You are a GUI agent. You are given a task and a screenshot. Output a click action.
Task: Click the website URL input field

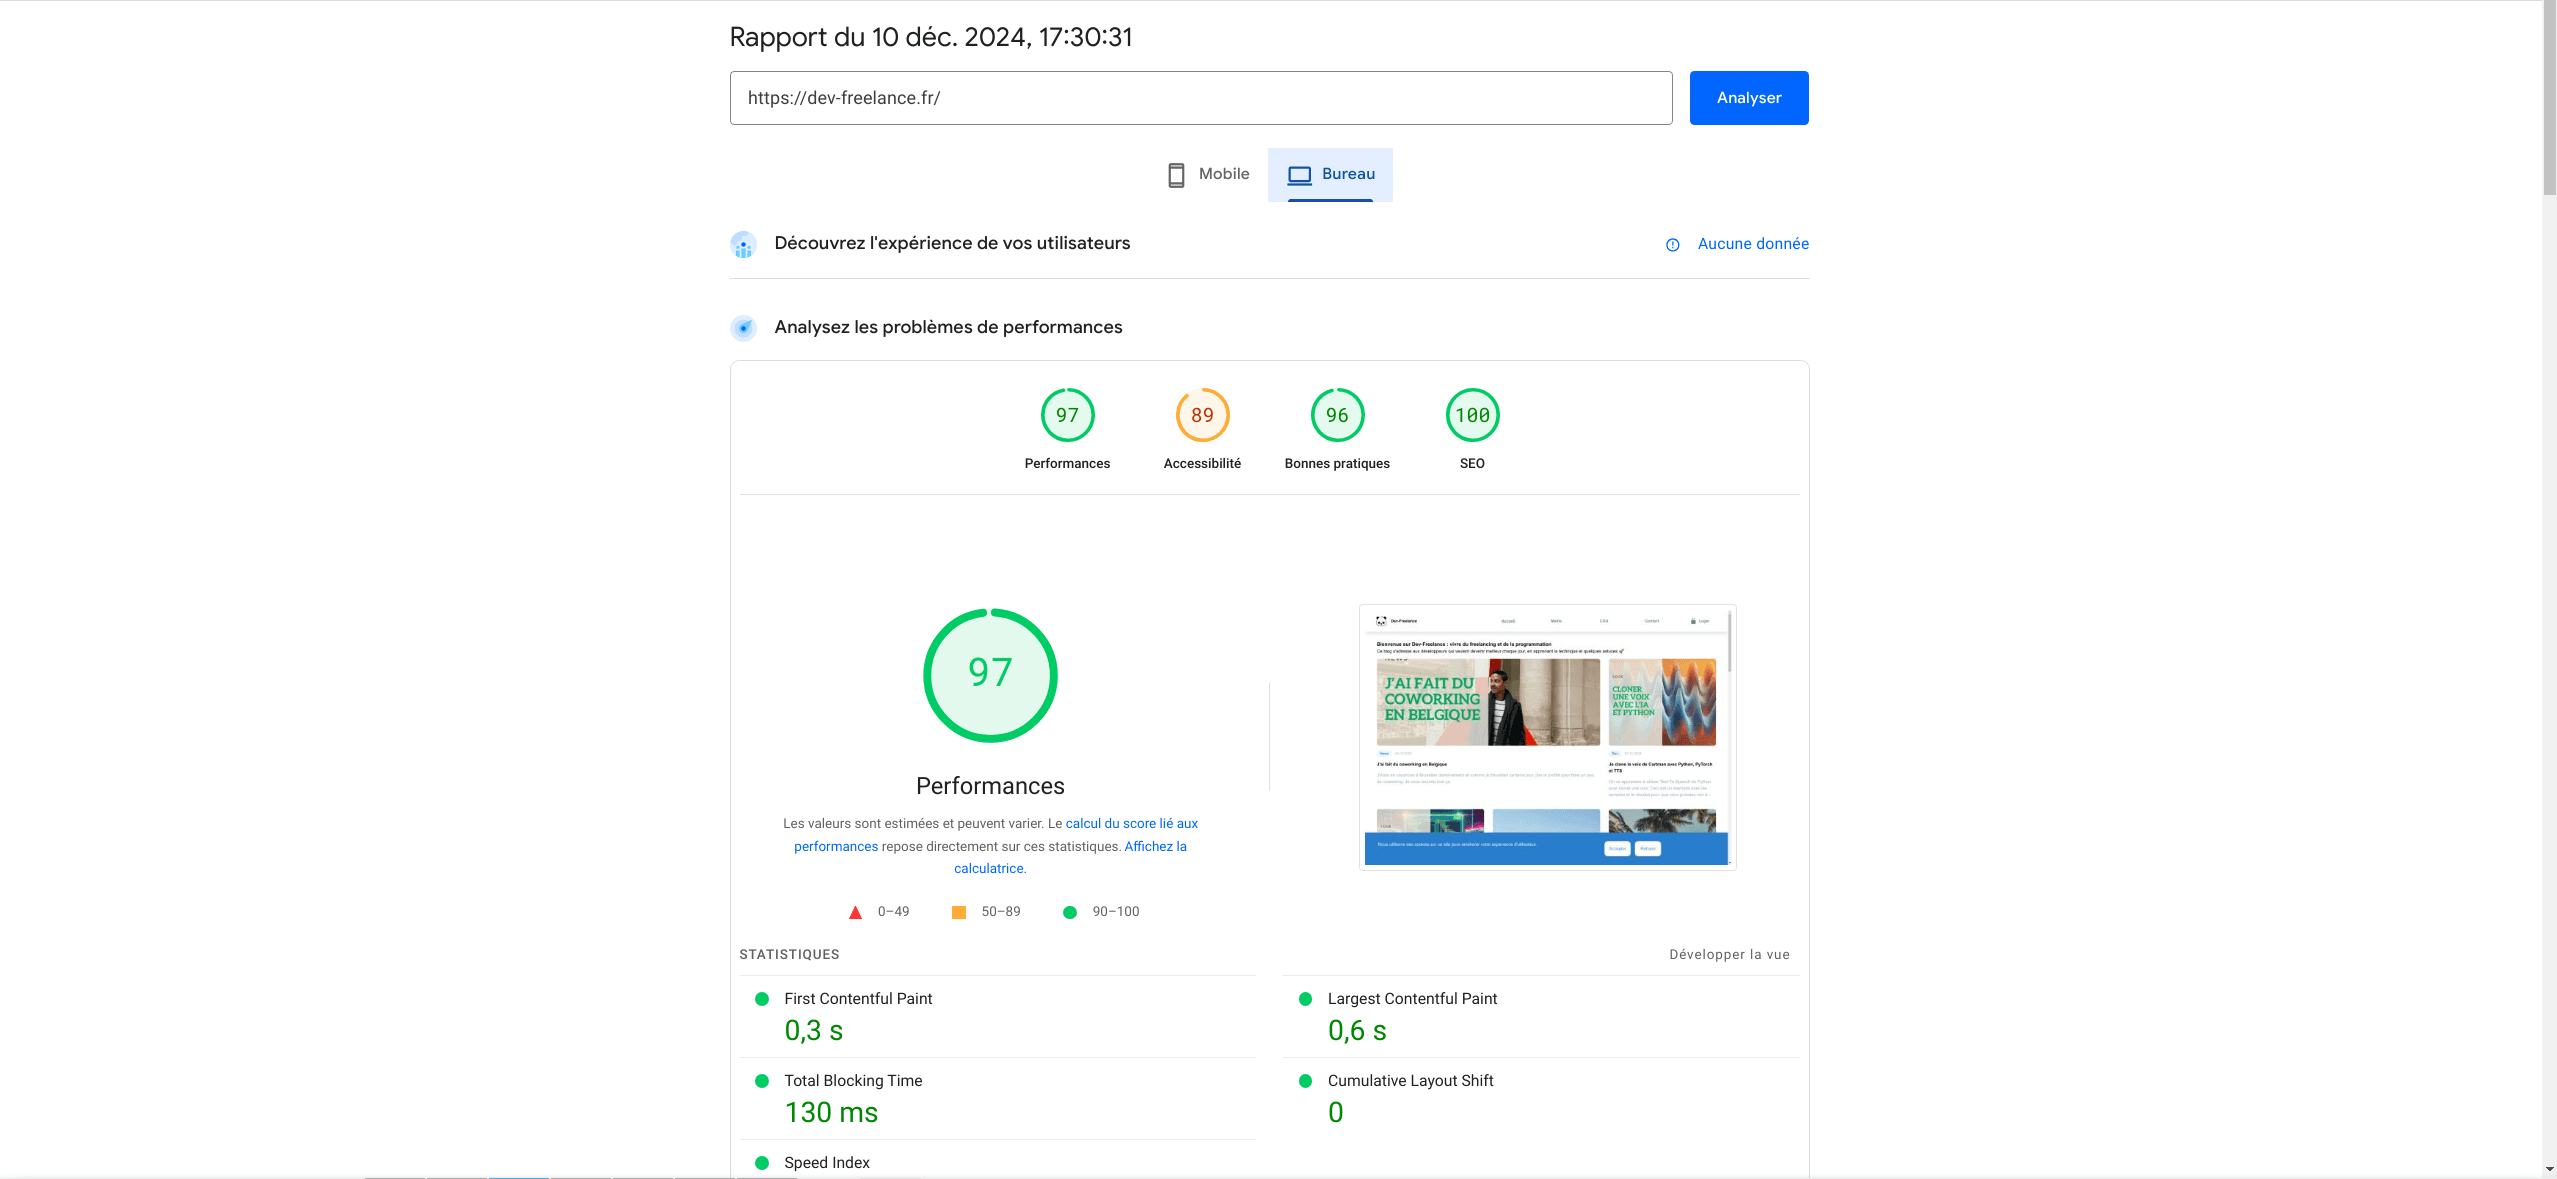point(1200,96)
